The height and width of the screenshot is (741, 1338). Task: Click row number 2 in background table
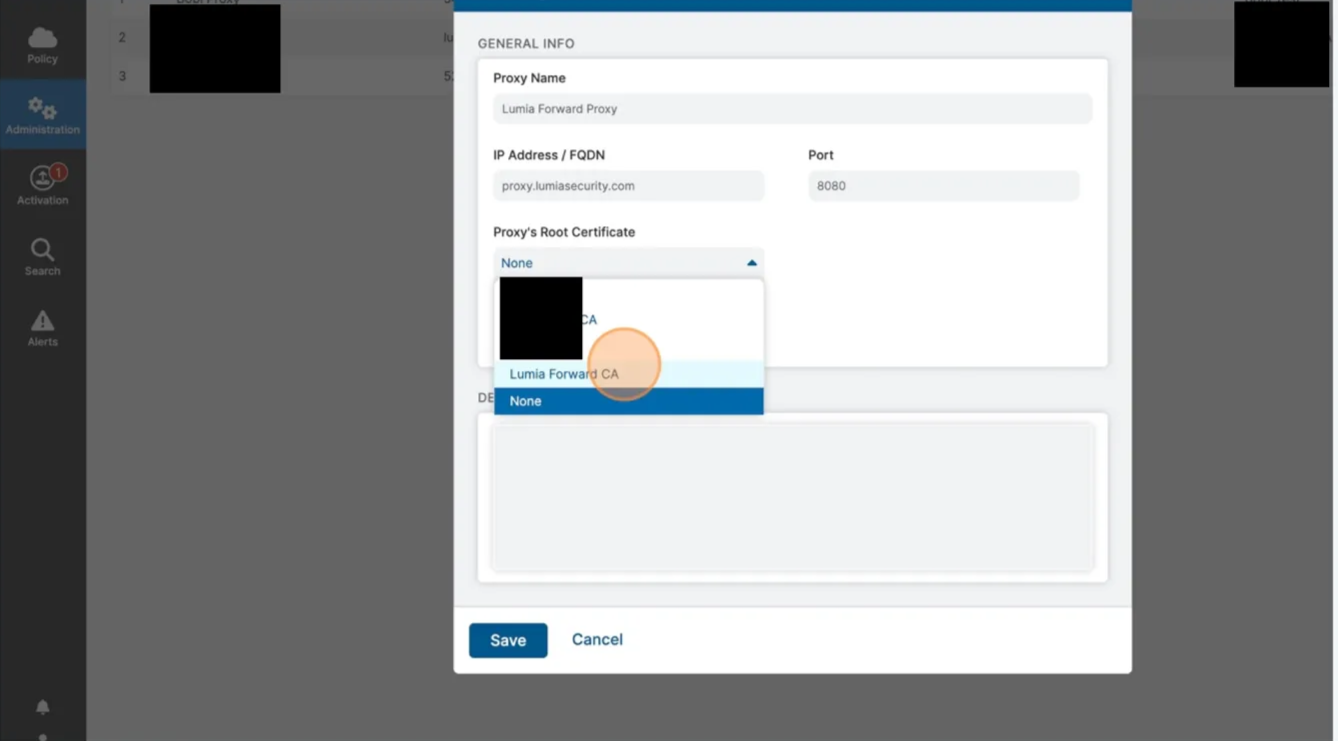point(122,38)
